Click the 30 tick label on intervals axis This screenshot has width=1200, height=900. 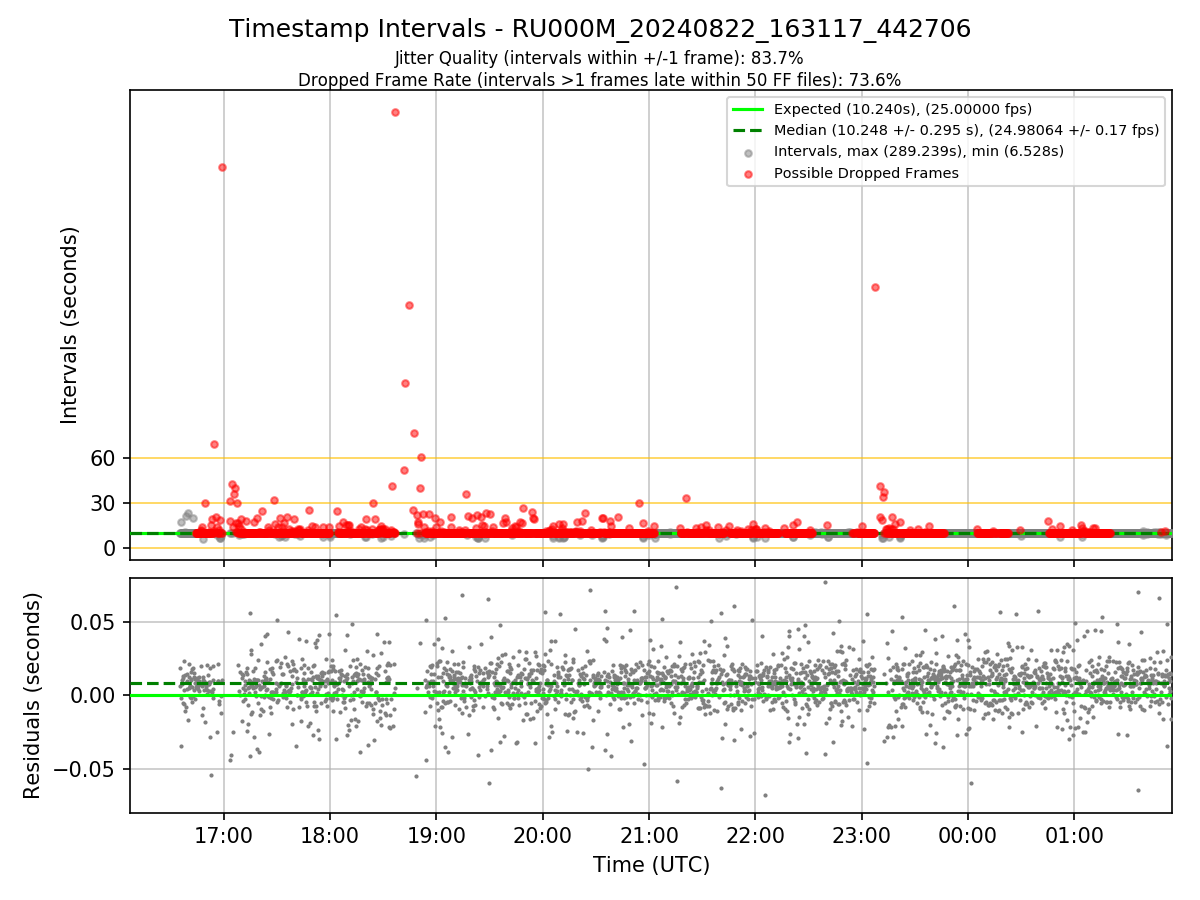point(105,503)
